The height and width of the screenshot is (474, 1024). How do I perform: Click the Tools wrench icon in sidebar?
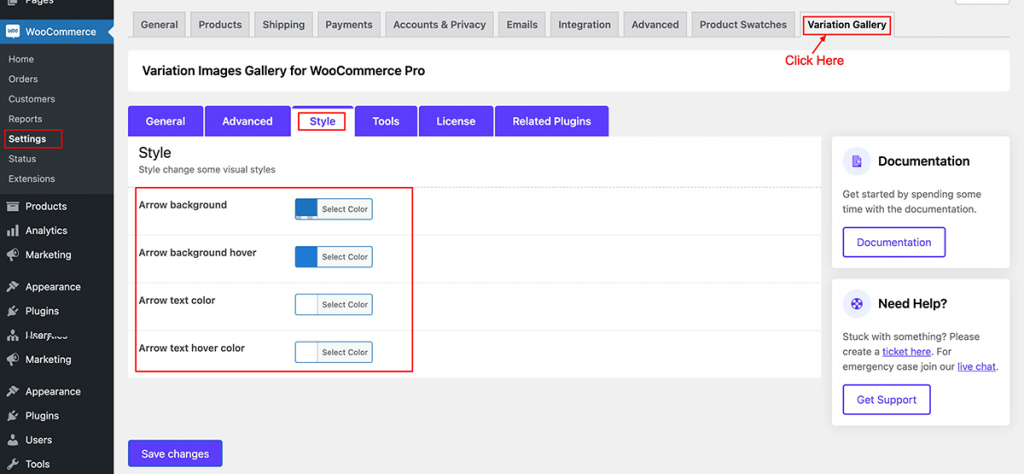pos(12,464)
